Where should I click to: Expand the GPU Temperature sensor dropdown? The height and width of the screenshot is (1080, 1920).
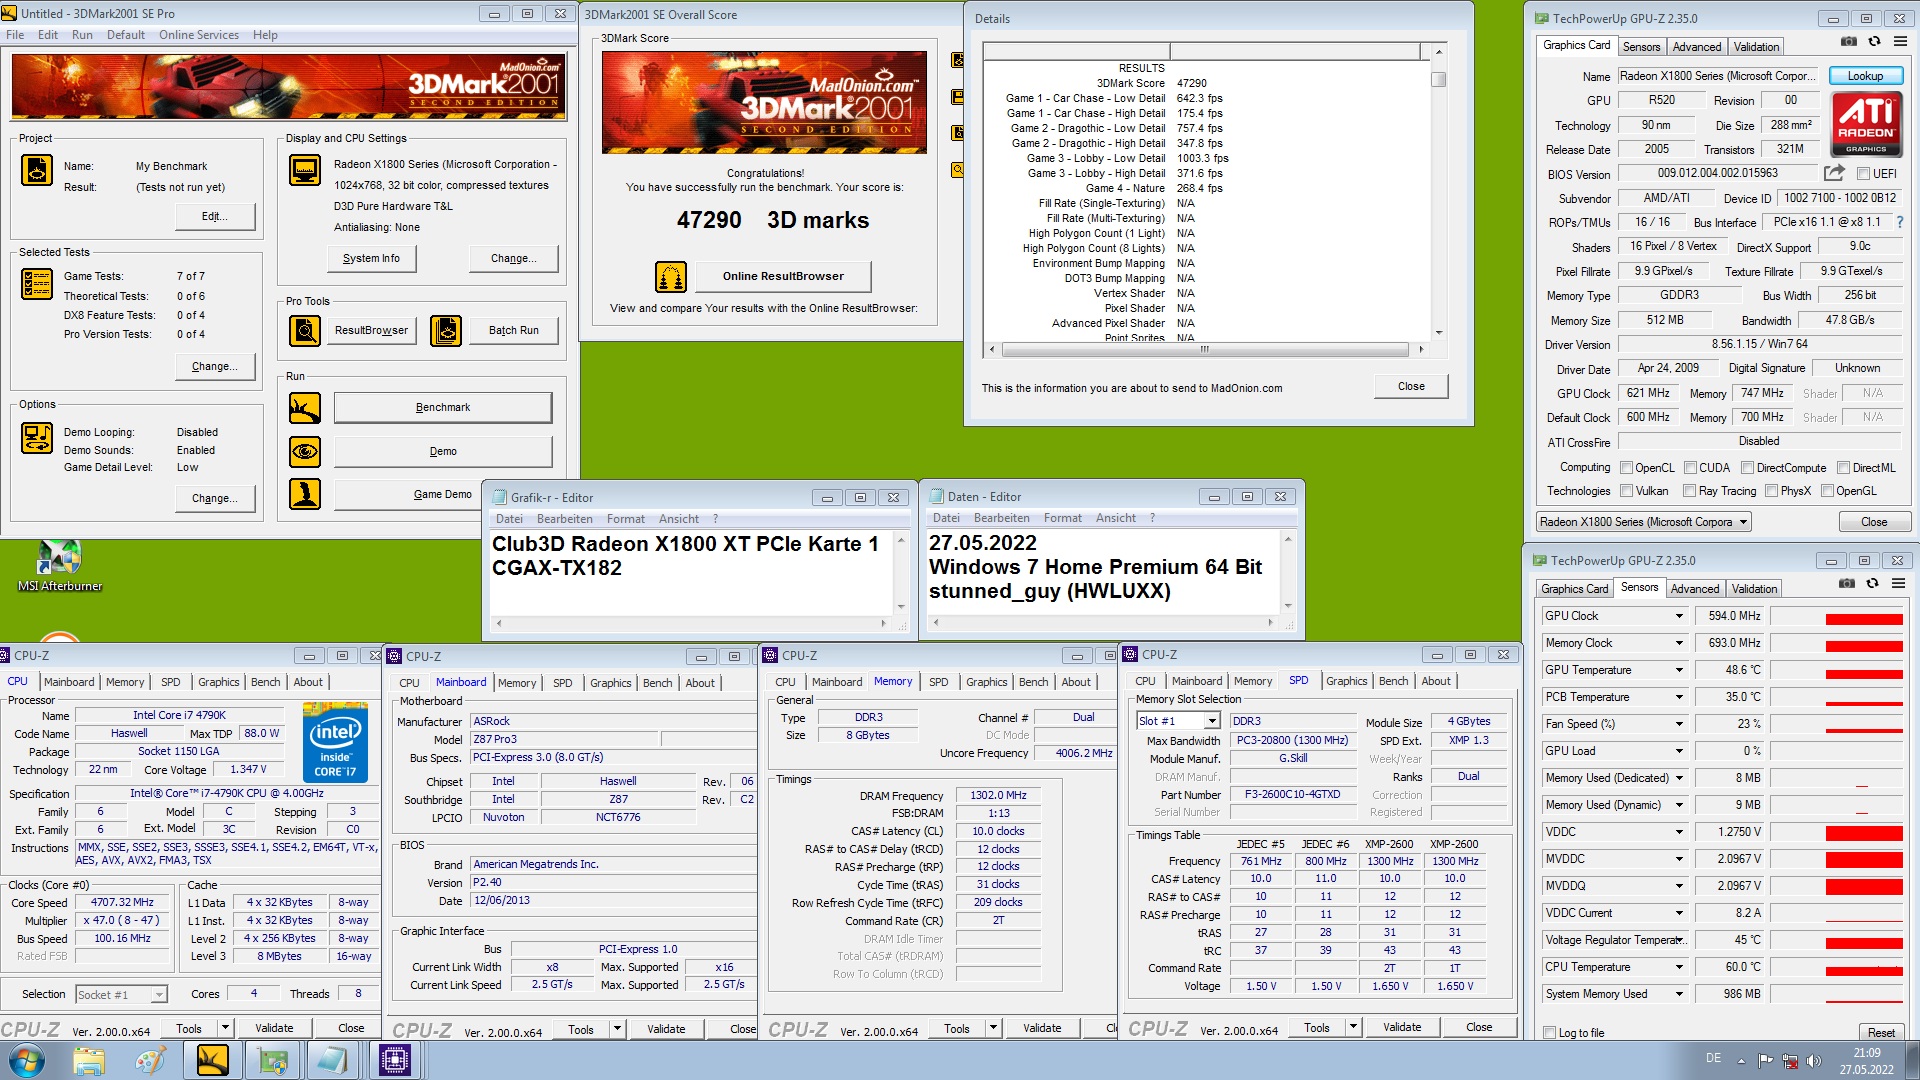1680,670
